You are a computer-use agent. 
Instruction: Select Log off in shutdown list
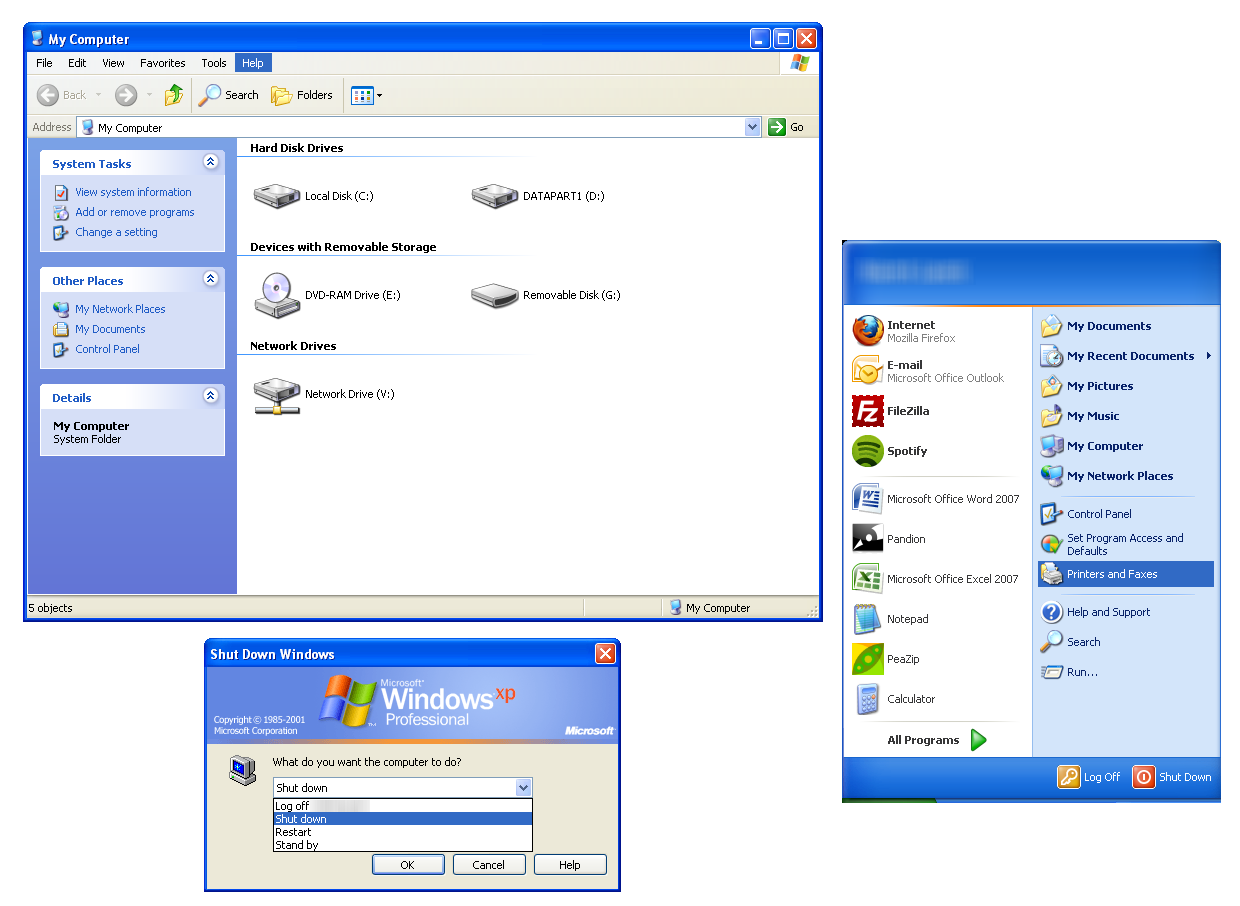pyautogui.click(x=403, y=806)
